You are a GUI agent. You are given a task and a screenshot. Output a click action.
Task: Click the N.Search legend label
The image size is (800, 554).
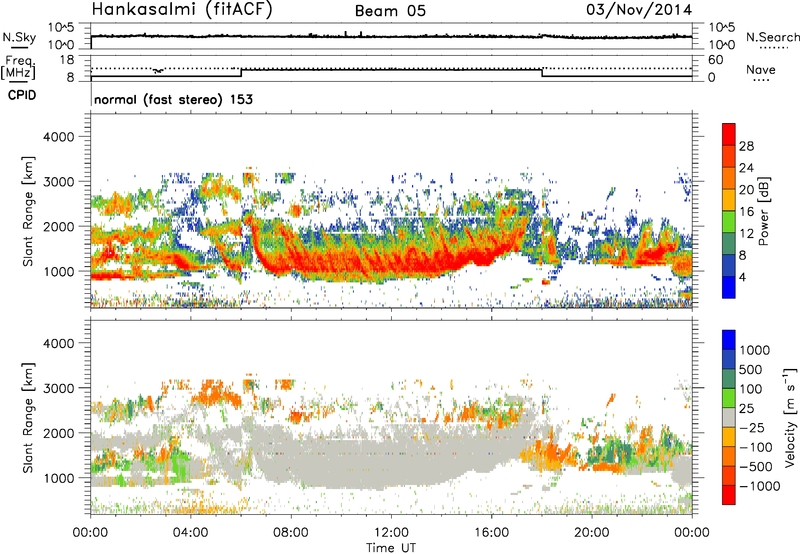coord(772,37)
